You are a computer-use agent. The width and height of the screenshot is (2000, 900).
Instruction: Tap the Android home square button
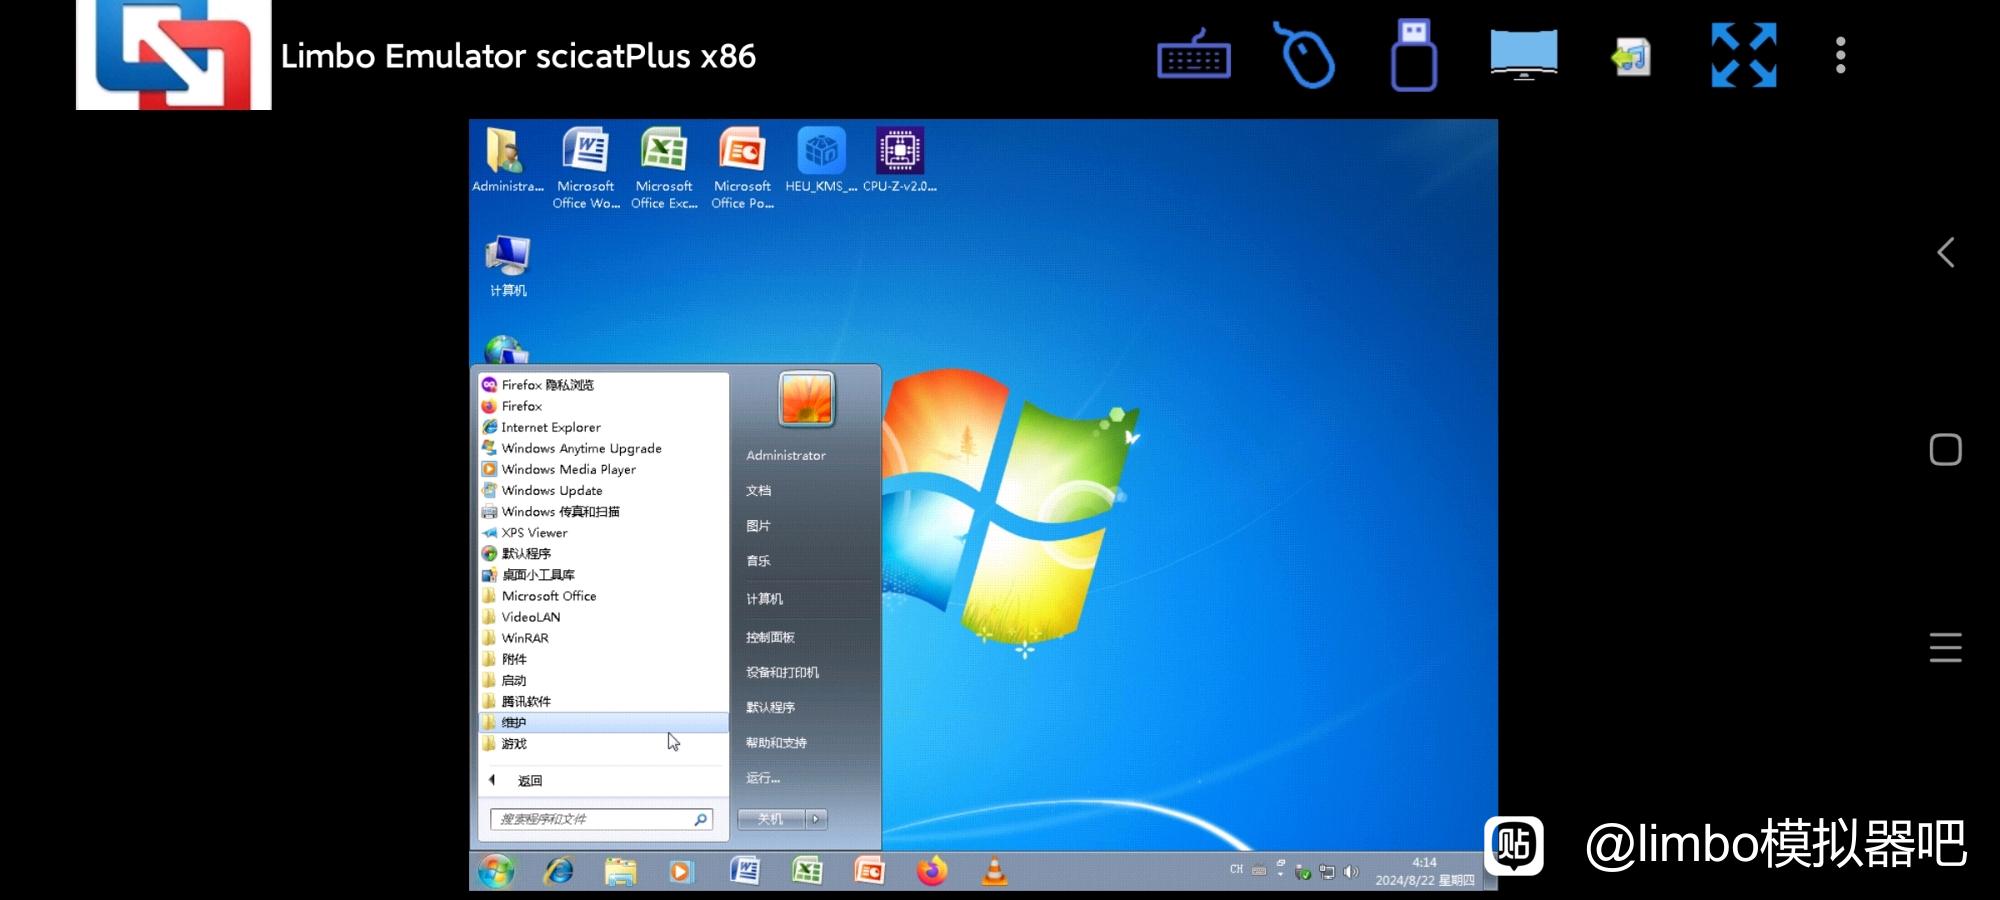pos(1945,450)
